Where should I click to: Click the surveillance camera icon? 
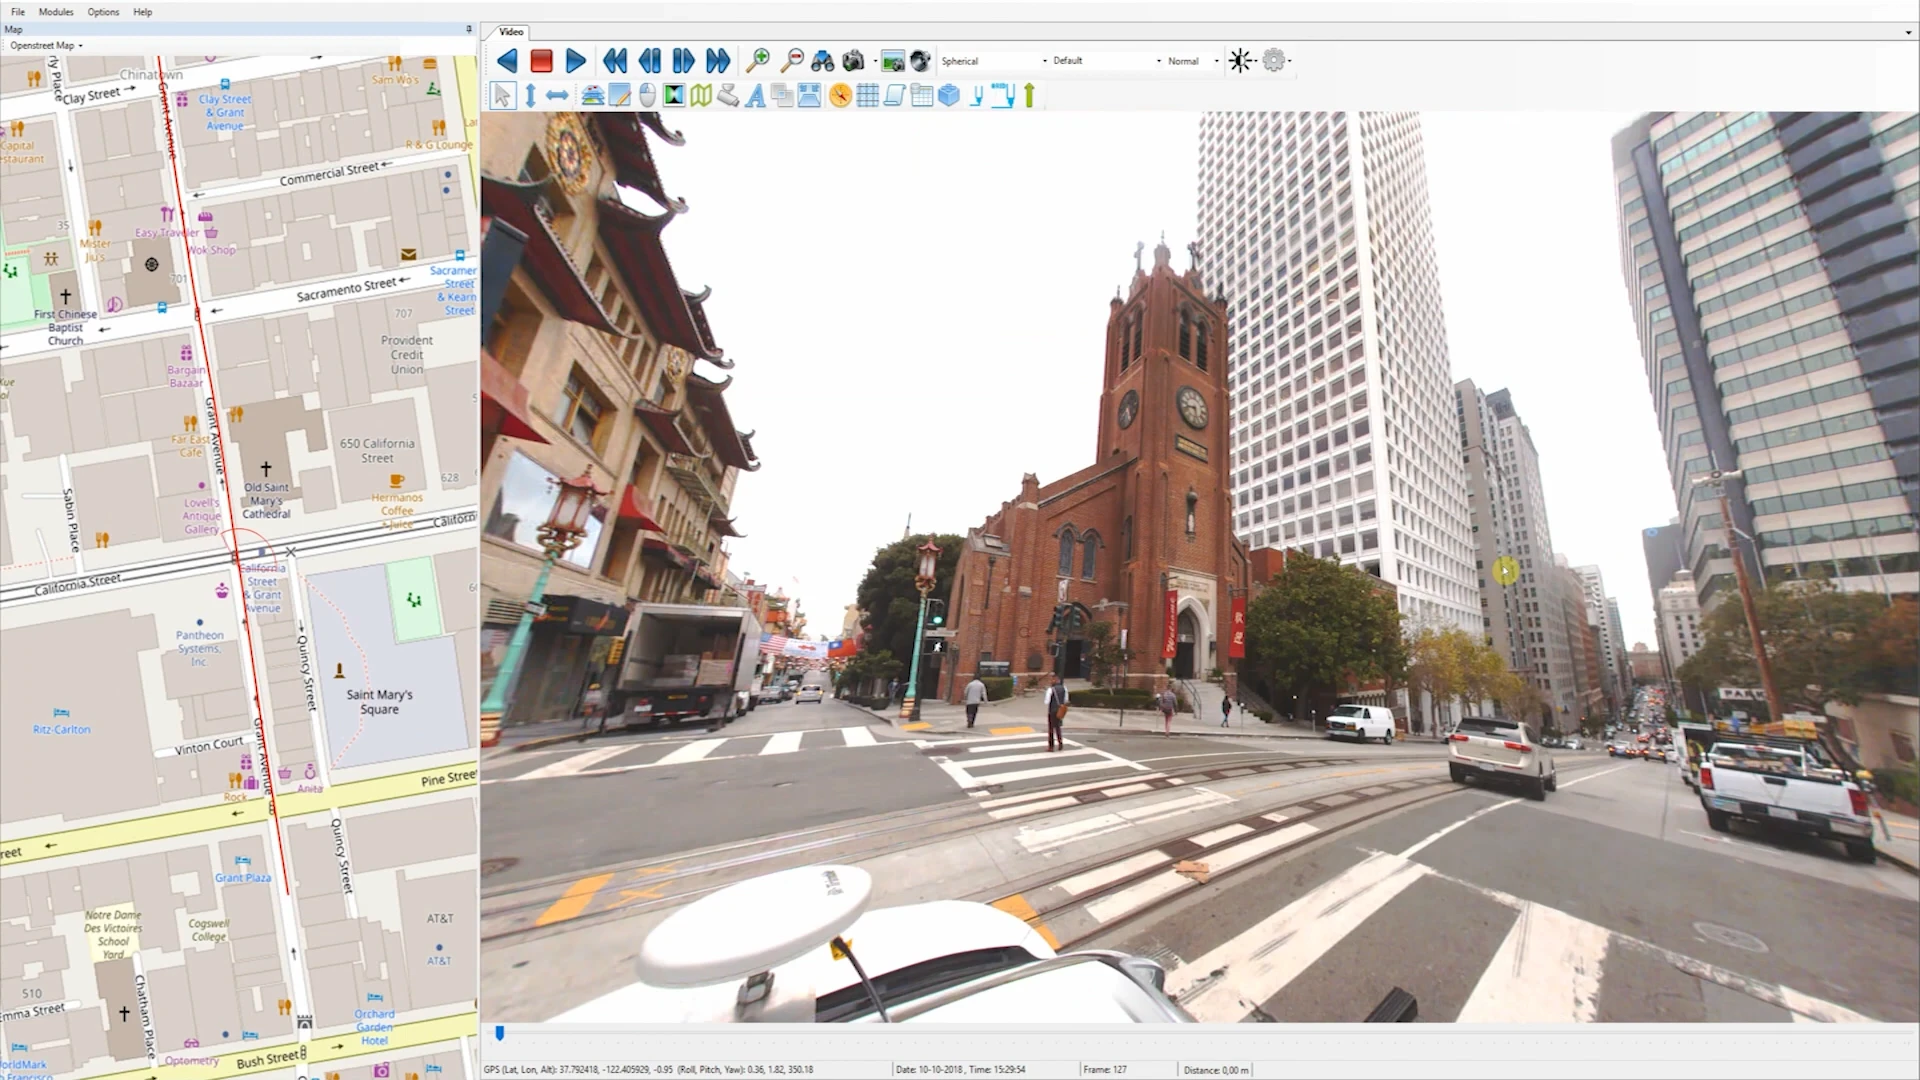(728, 95)
